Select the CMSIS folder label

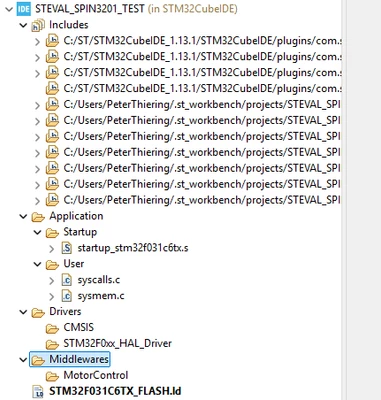click(79, 327)
